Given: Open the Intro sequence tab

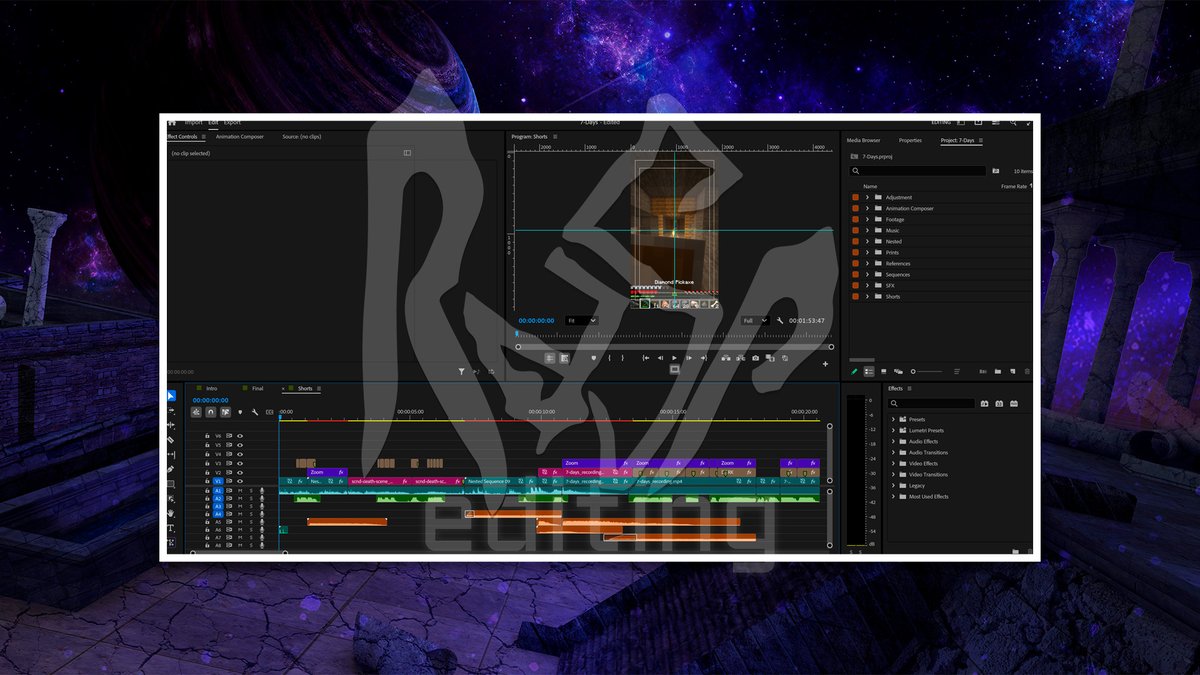Looking at the screenshot, I should pos(211,388).
